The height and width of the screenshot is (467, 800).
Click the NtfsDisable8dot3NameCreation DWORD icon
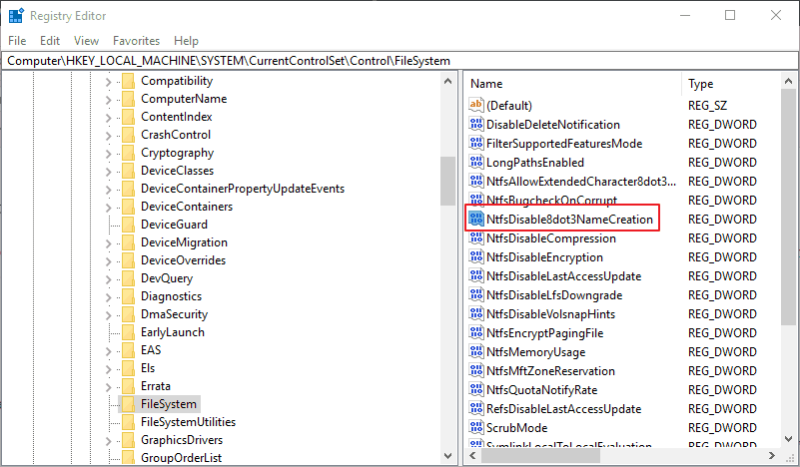[x=476, y=219]
